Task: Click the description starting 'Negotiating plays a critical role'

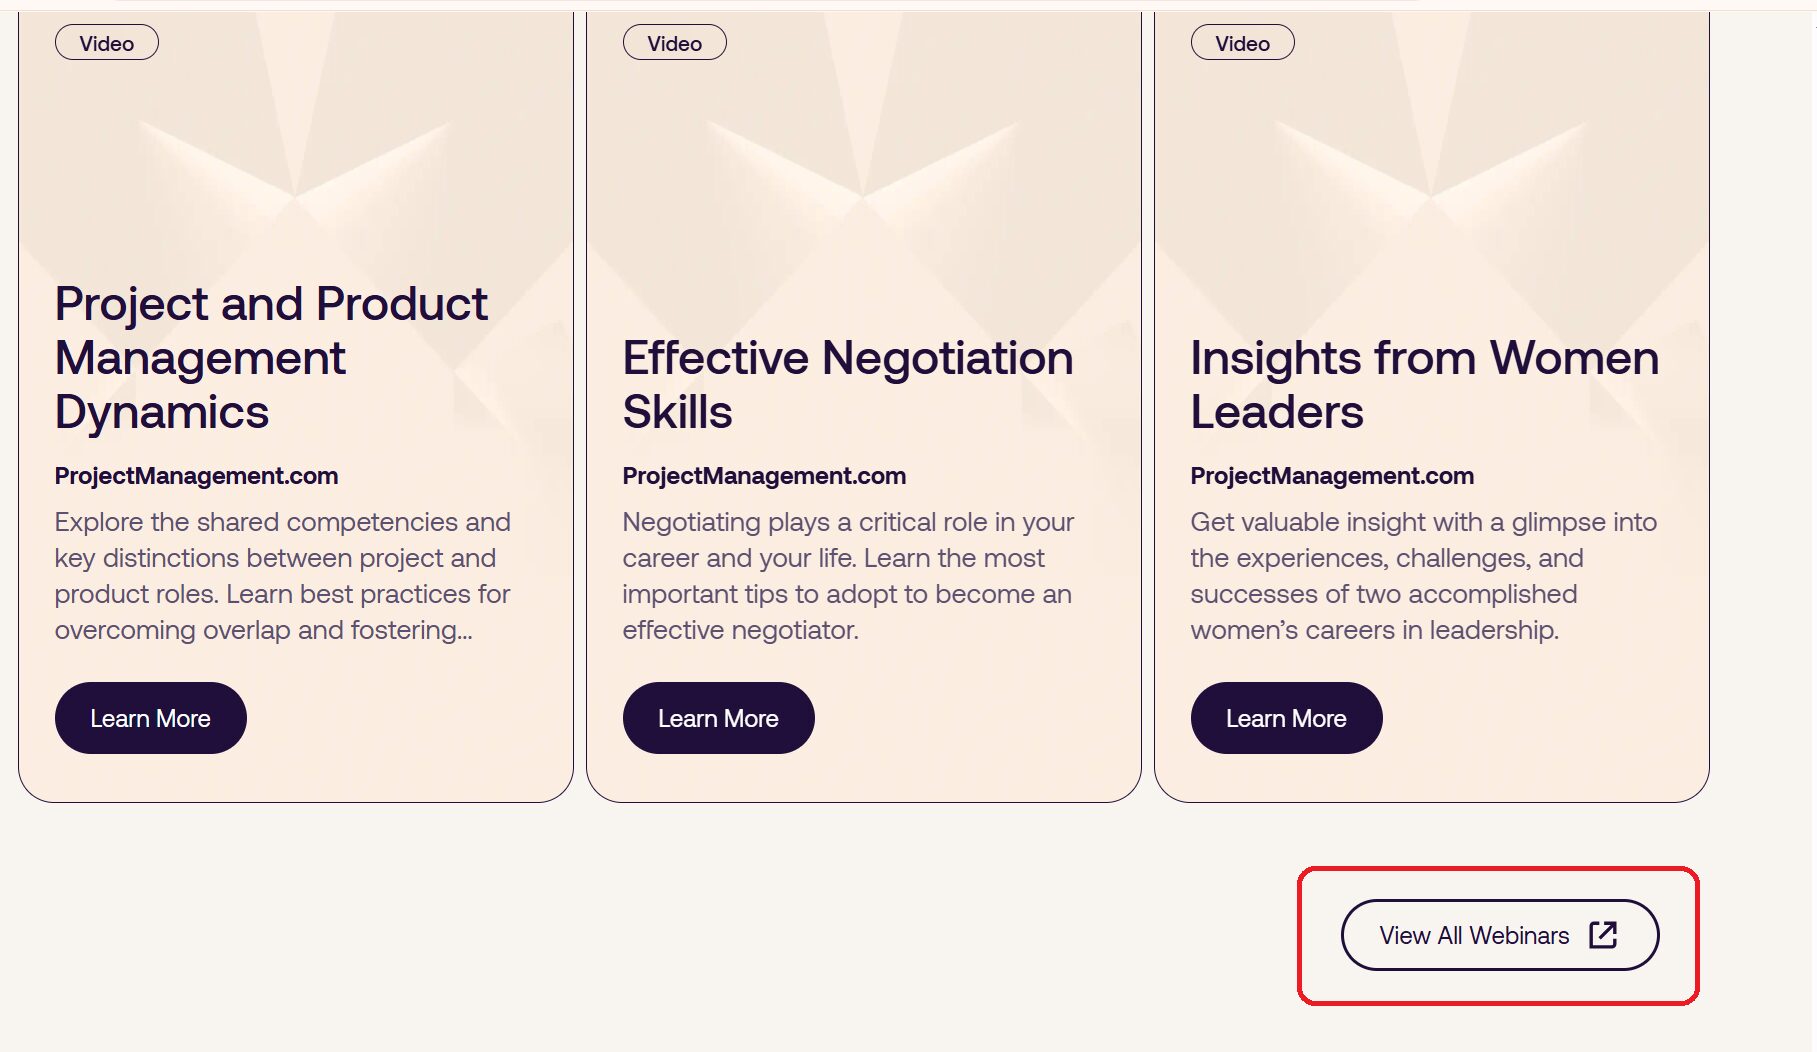Action: point(848,576)
